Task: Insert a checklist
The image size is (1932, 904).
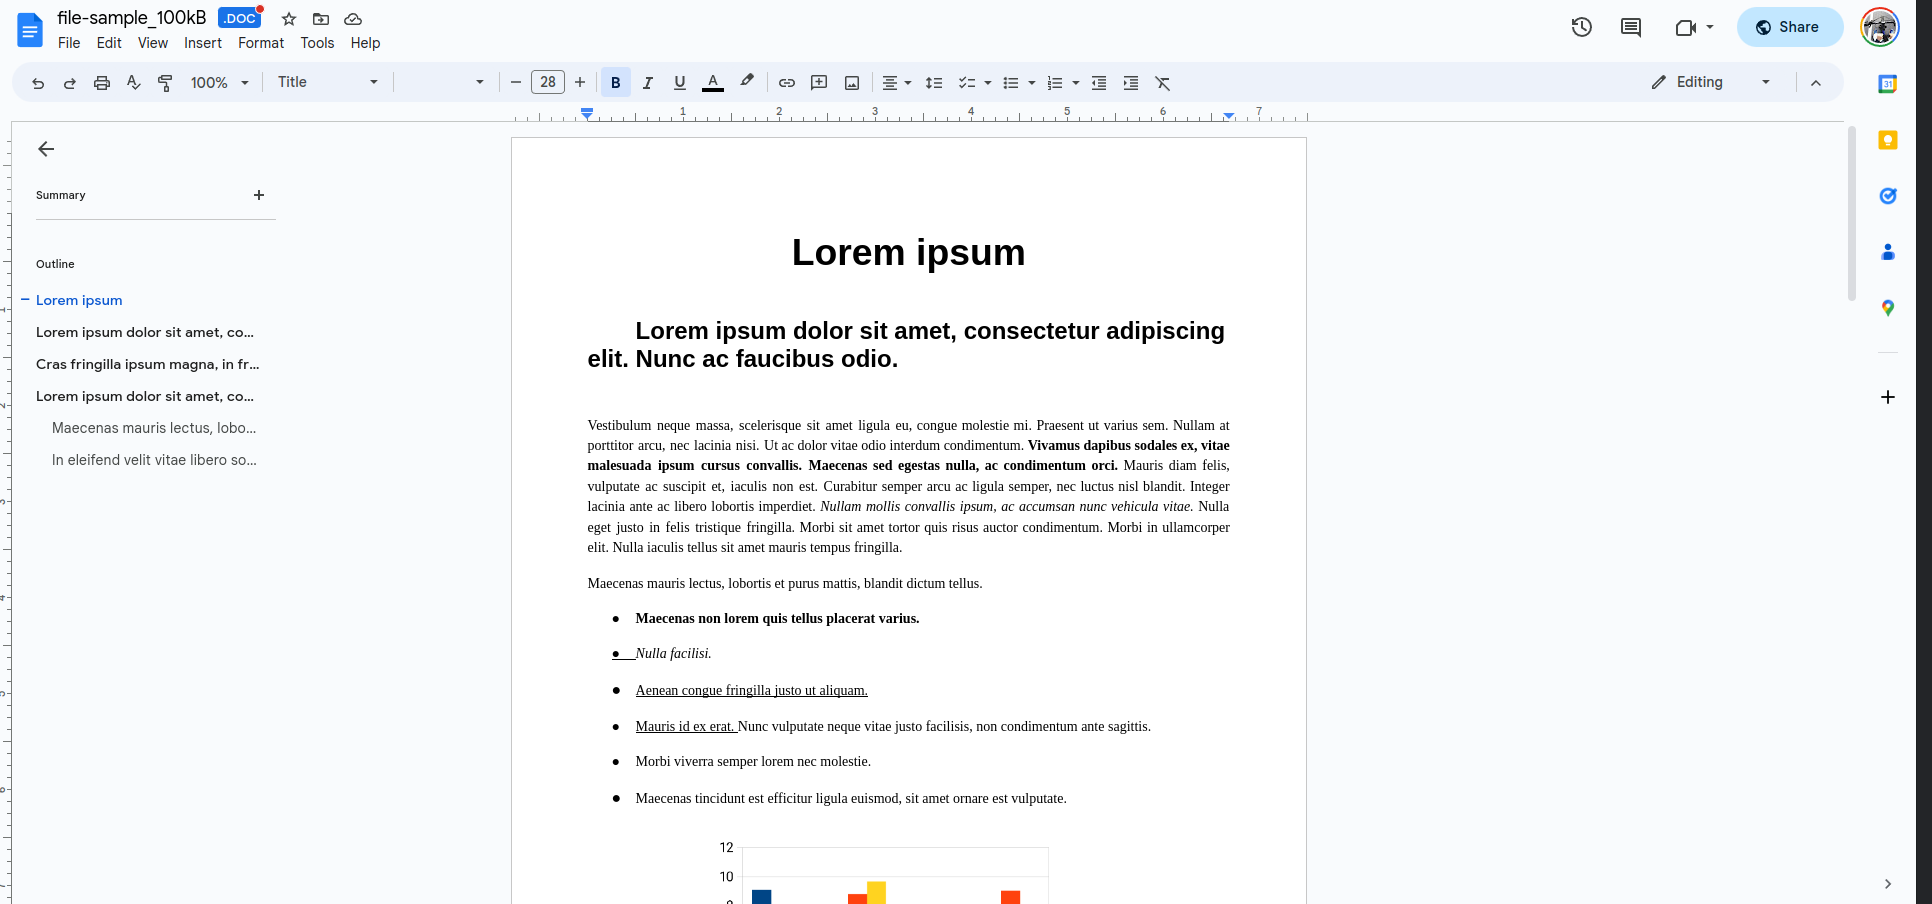Action: point(966,83)
